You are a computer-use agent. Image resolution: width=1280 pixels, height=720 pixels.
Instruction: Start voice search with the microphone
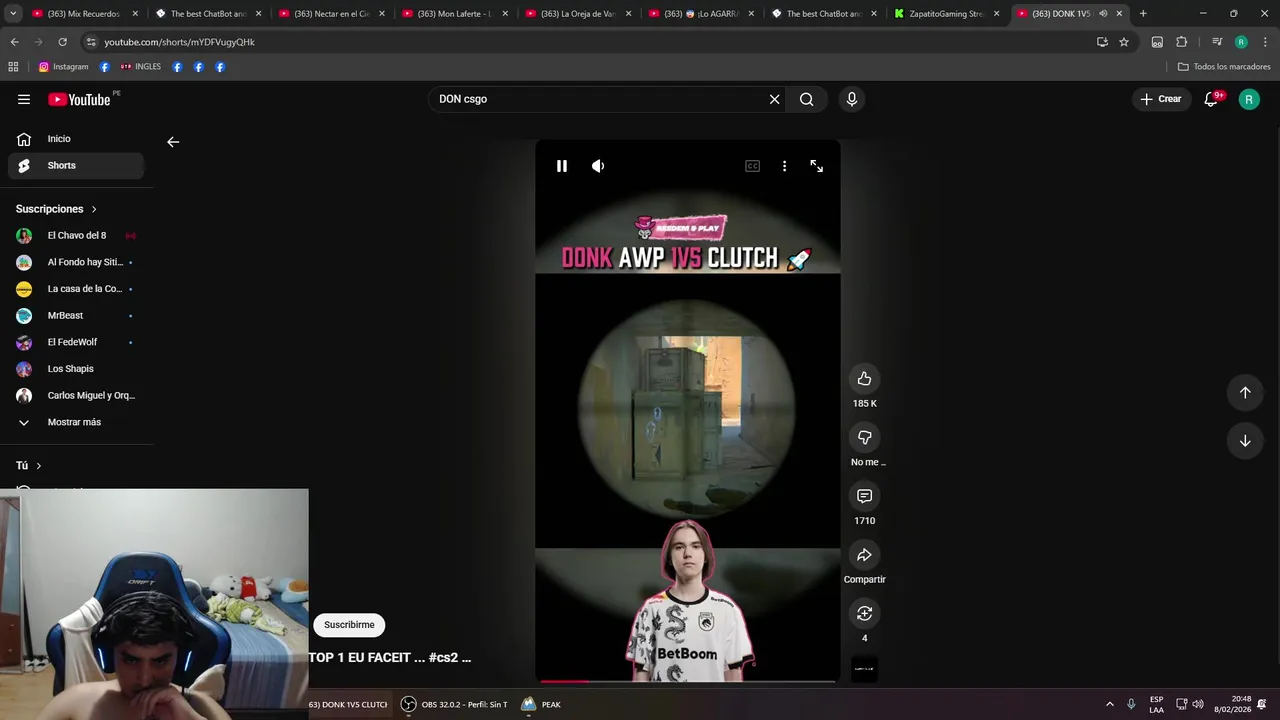[x=852, y=99]
